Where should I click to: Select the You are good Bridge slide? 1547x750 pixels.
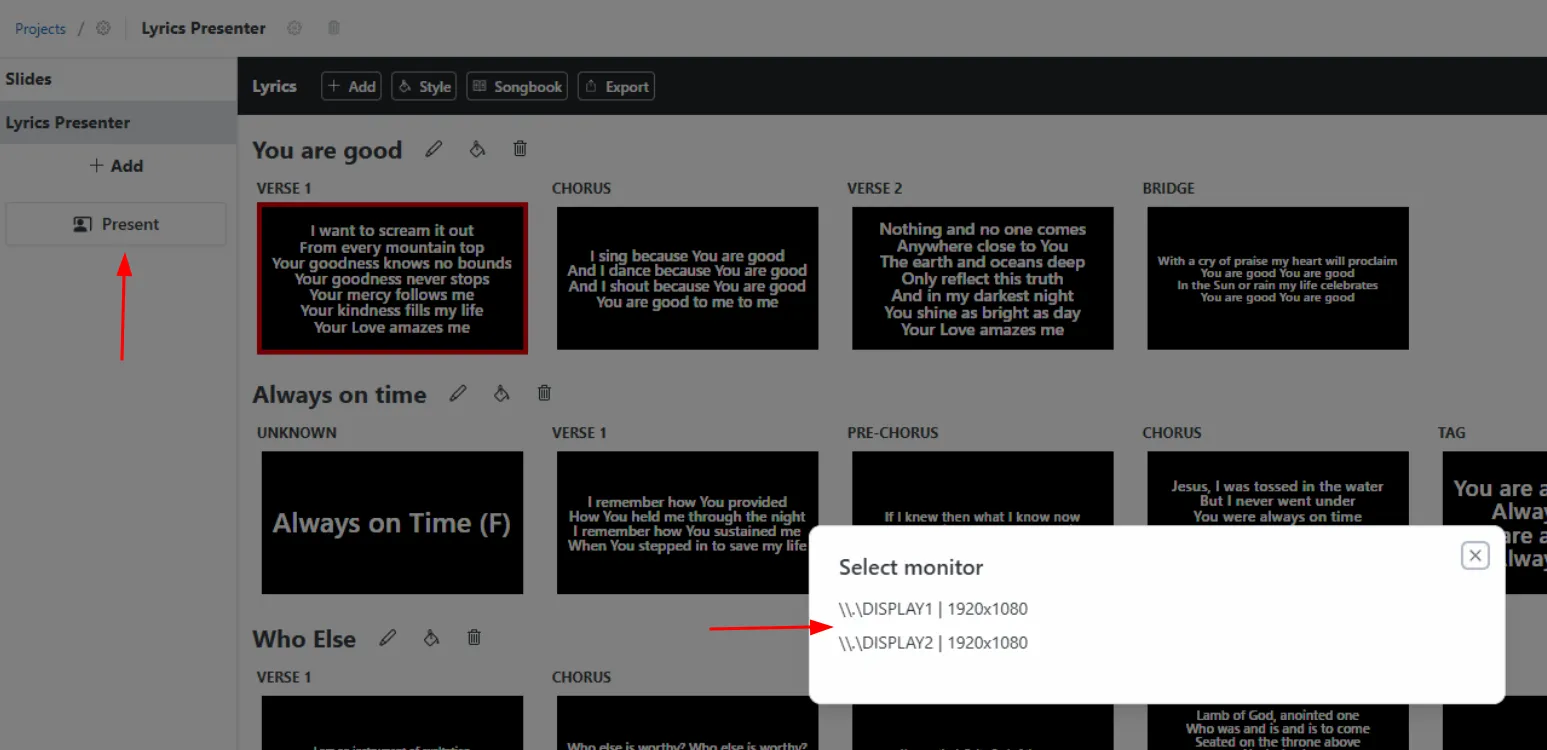tap(1277, 278)
